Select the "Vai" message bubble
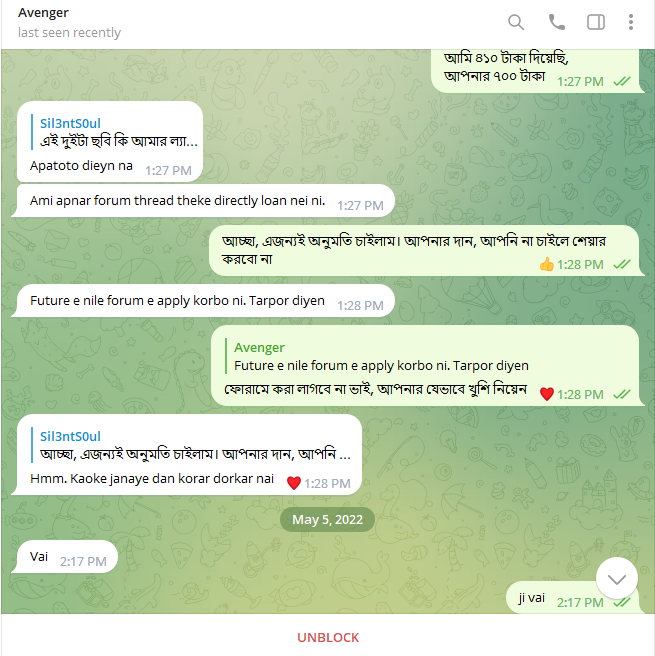The image size is (655, 656). pos(67,556)
